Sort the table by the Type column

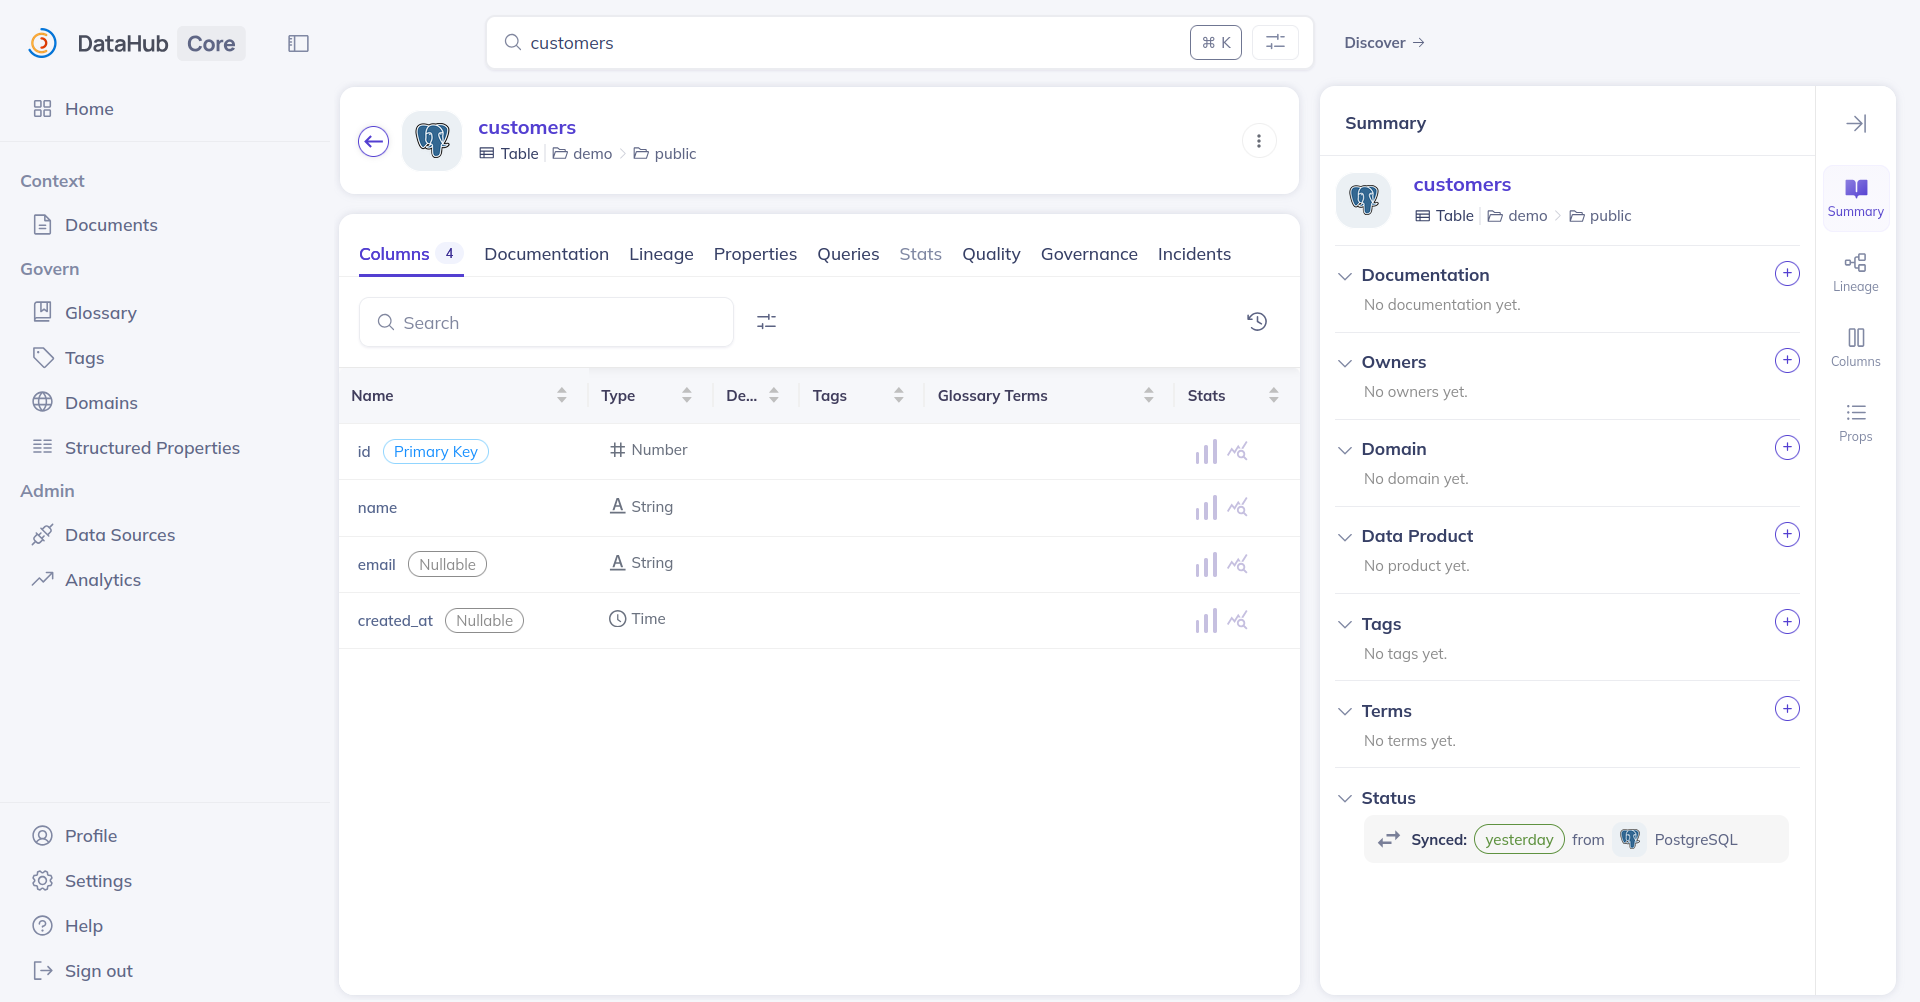[x=687, y=396]
